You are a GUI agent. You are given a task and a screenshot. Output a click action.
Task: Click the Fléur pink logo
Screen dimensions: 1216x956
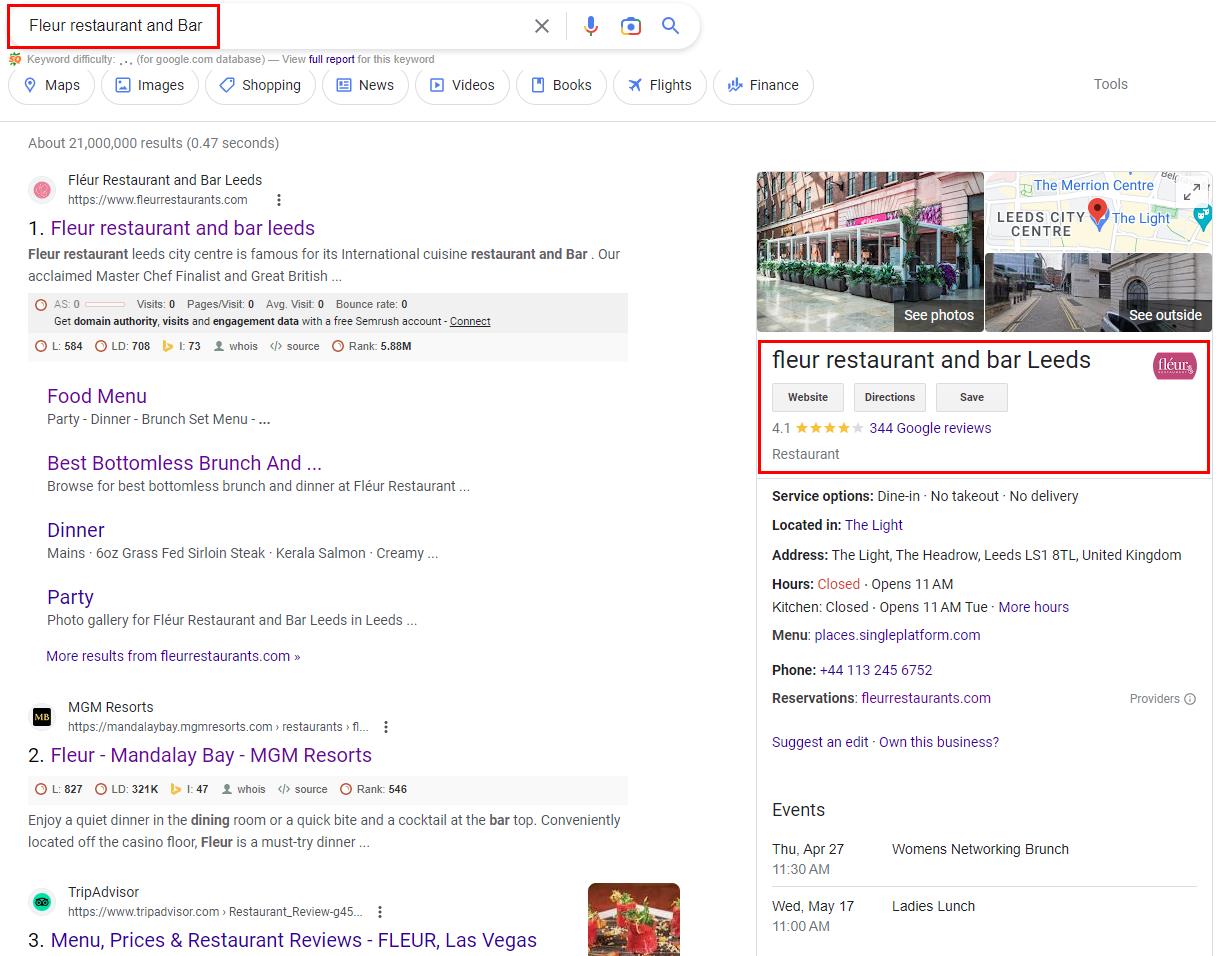pos(1174,366)
